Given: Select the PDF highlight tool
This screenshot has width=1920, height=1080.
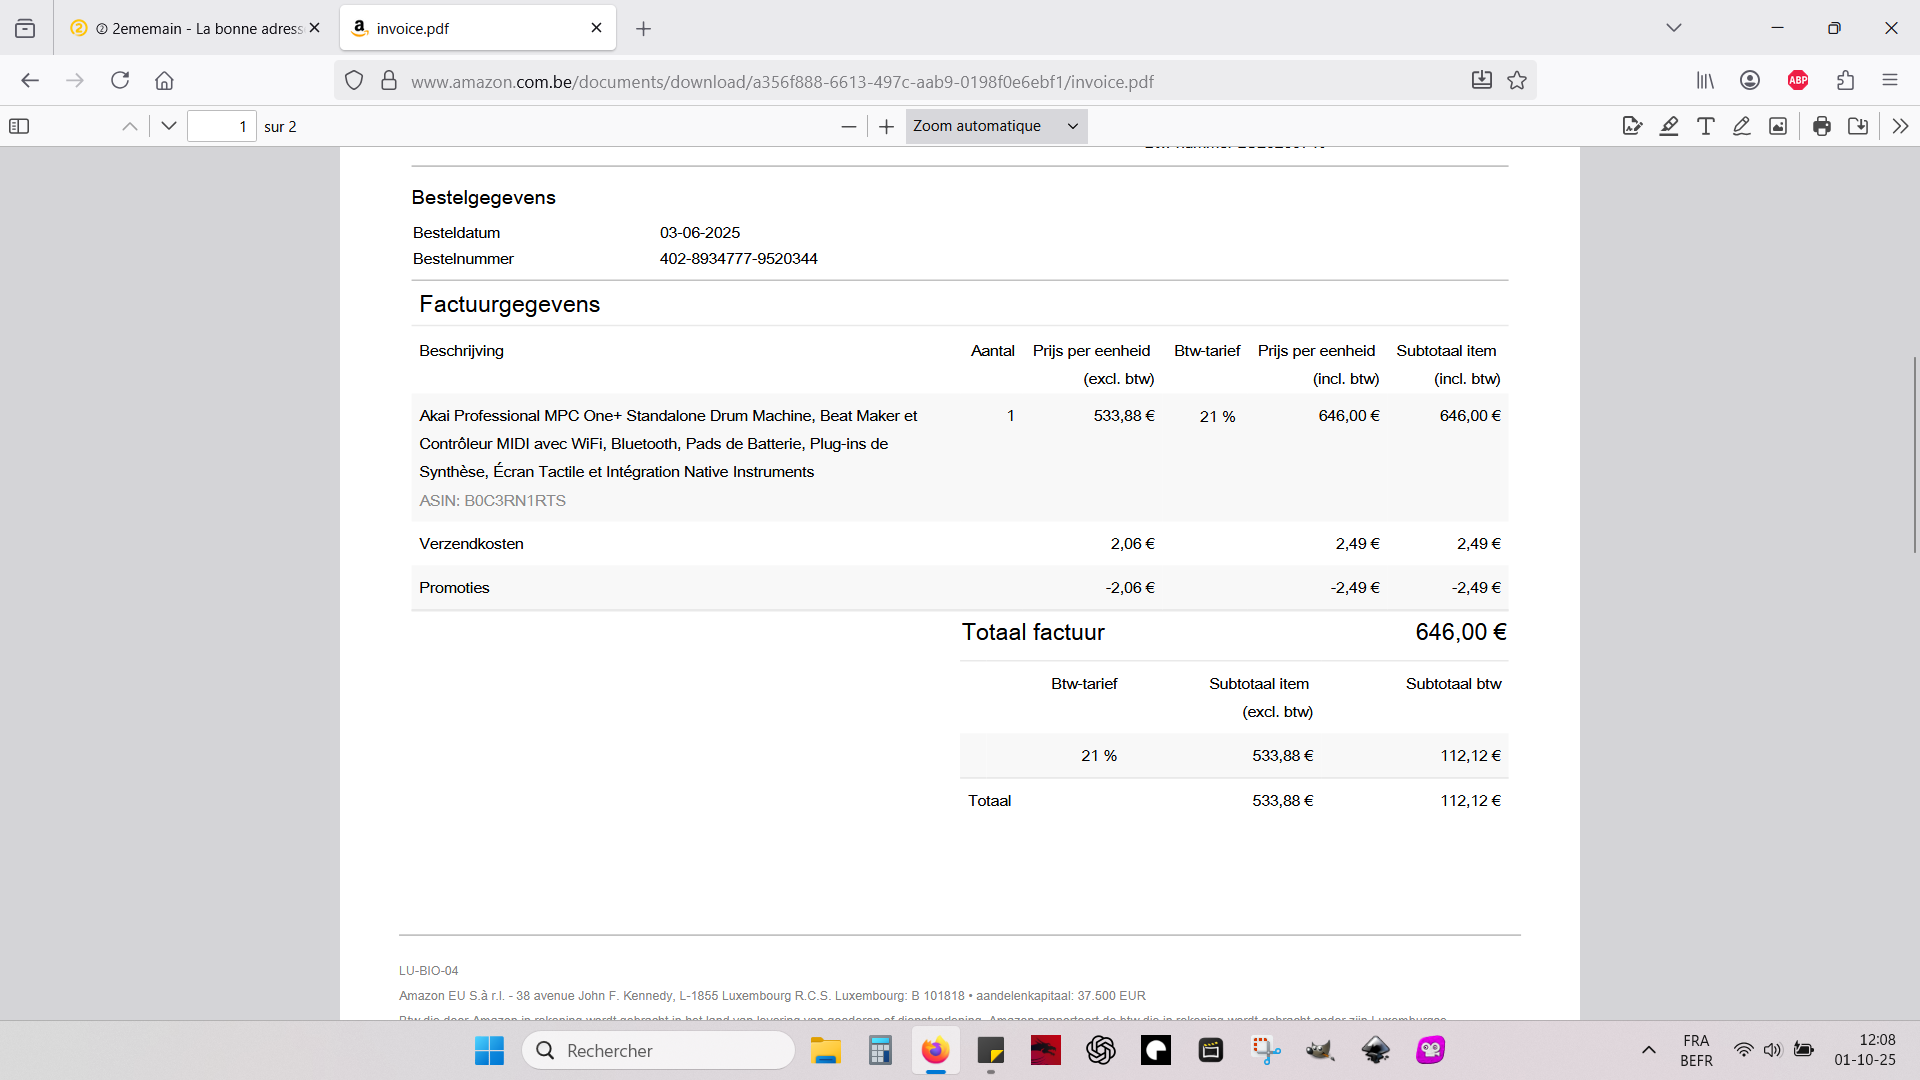Looking at the screenshot, I should (1669, 126).
